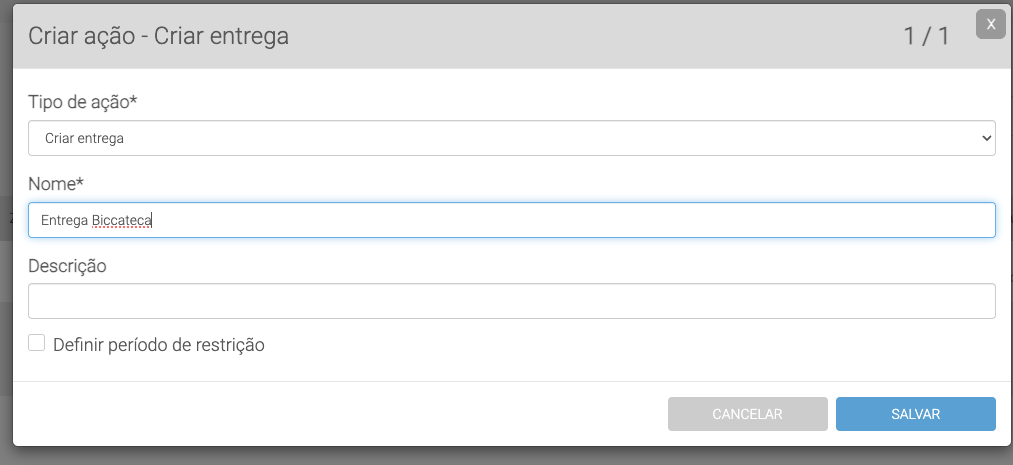Enable 'Definir período de restrição' checkbox
This screenshot has width=1013, height=465.
(37, 343)
